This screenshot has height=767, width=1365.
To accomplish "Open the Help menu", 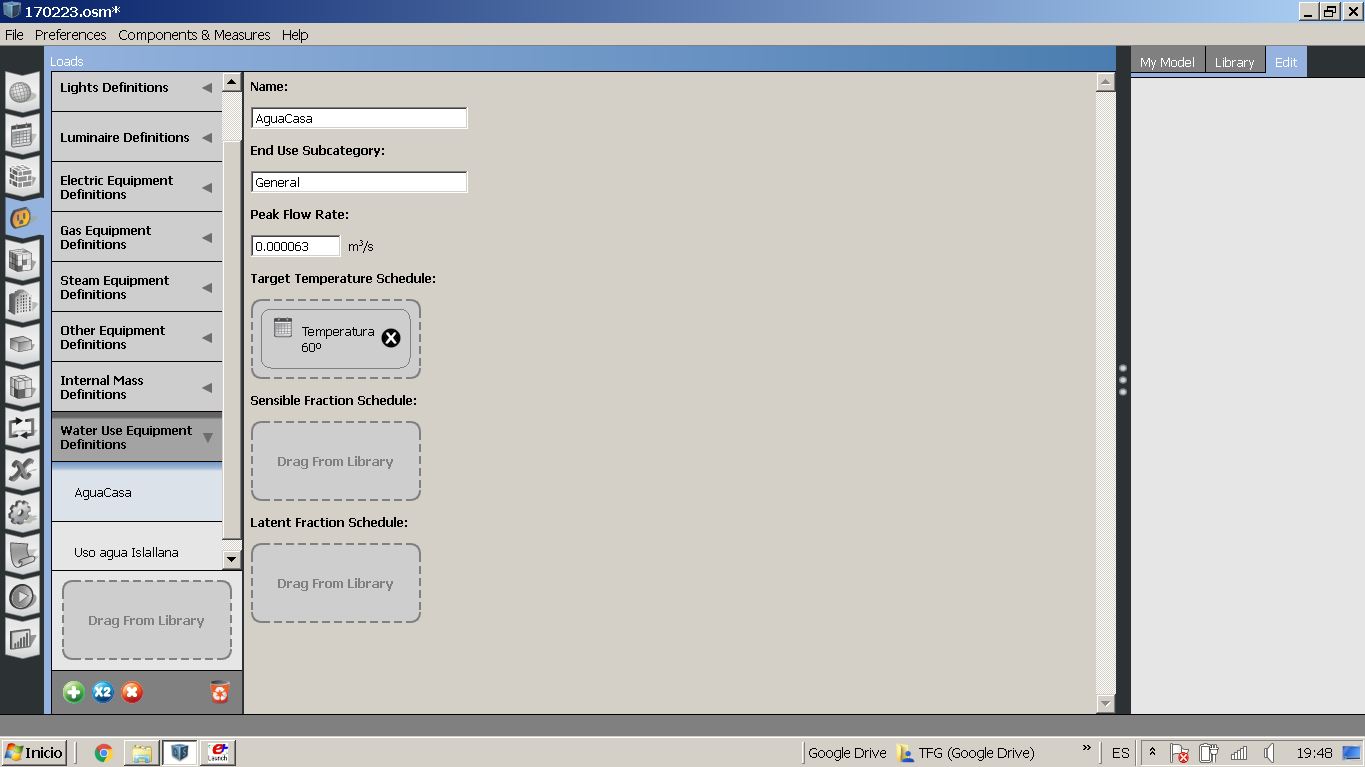I will coord(295,35).
